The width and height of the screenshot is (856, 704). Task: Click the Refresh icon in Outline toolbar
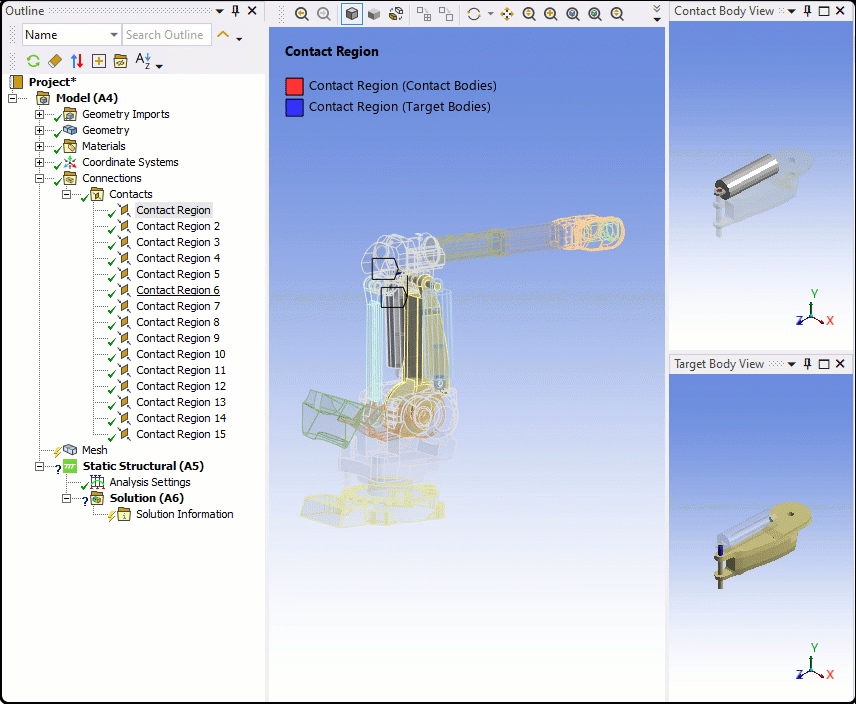click(33, 61)
